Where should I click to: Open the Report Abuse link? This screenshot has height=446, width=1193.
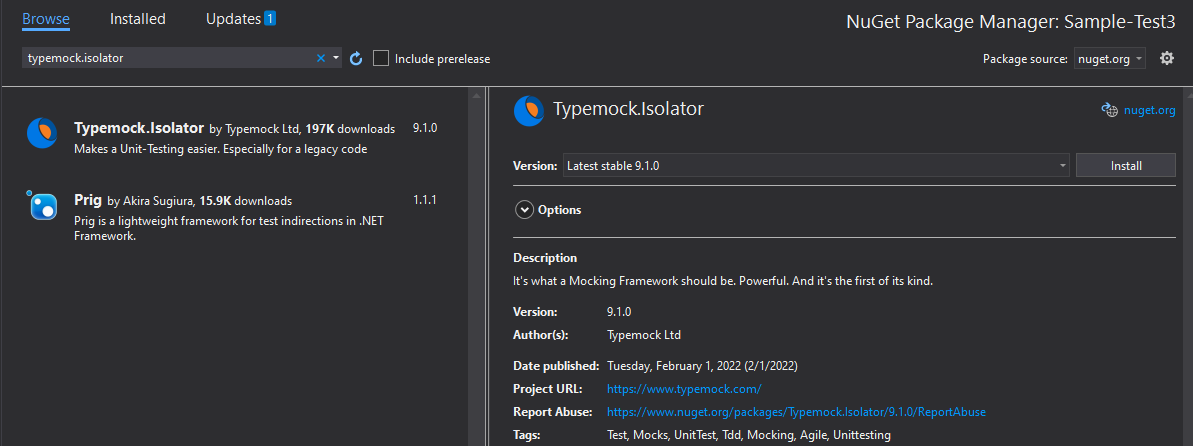coord(796,412)
